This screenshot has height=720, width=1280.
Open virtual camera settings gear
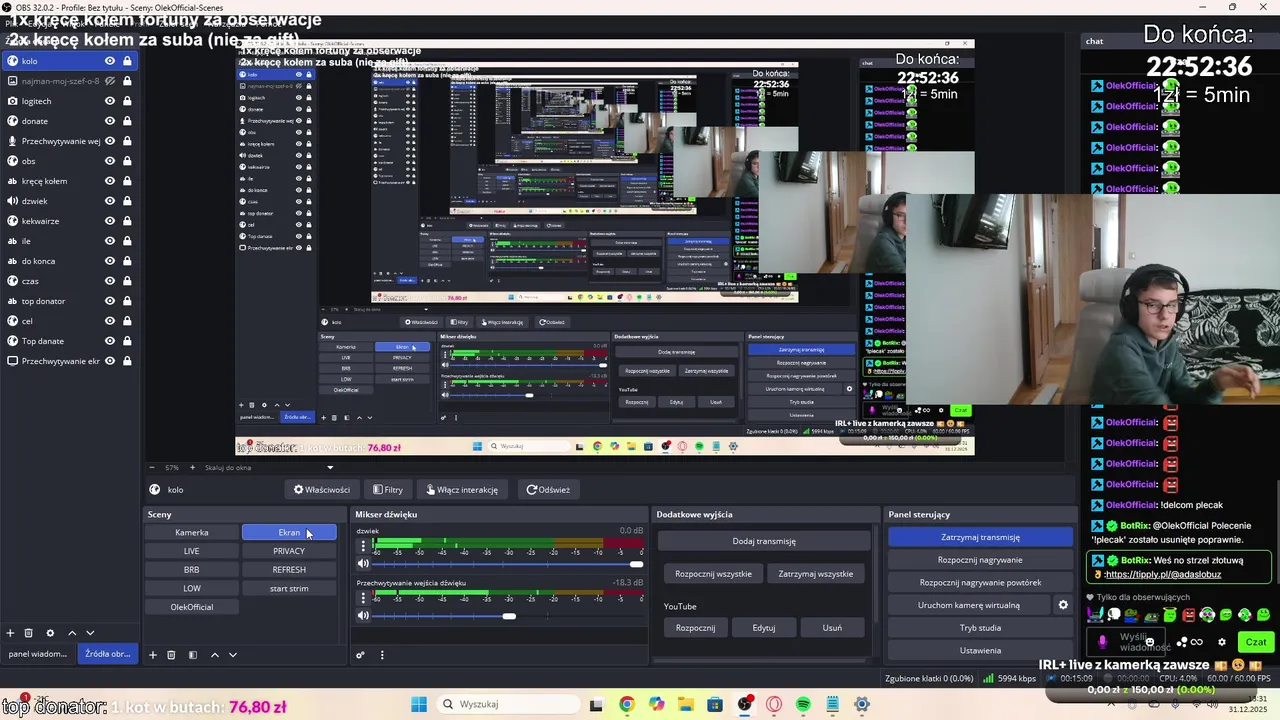click(1063, 605)
